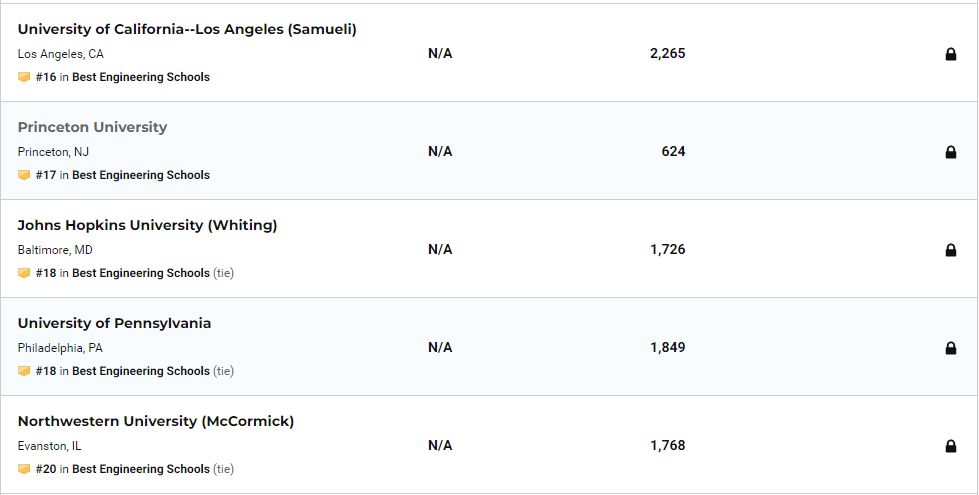This screenshot has width=979, height=495.
Task: Click the yellow badge icon beside Northwestern's #20 ranking
Action: pyautogui.click(x=24, y=469)
